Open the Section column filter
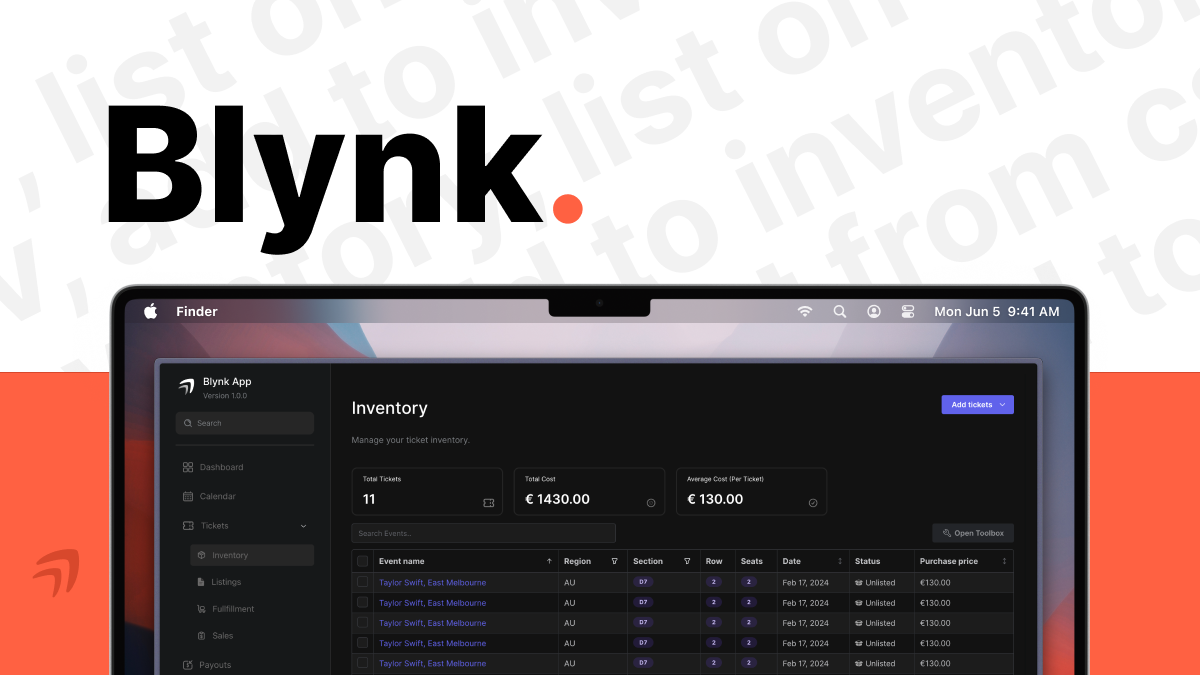Screen dimensions: 1200x675 [687, 561]
